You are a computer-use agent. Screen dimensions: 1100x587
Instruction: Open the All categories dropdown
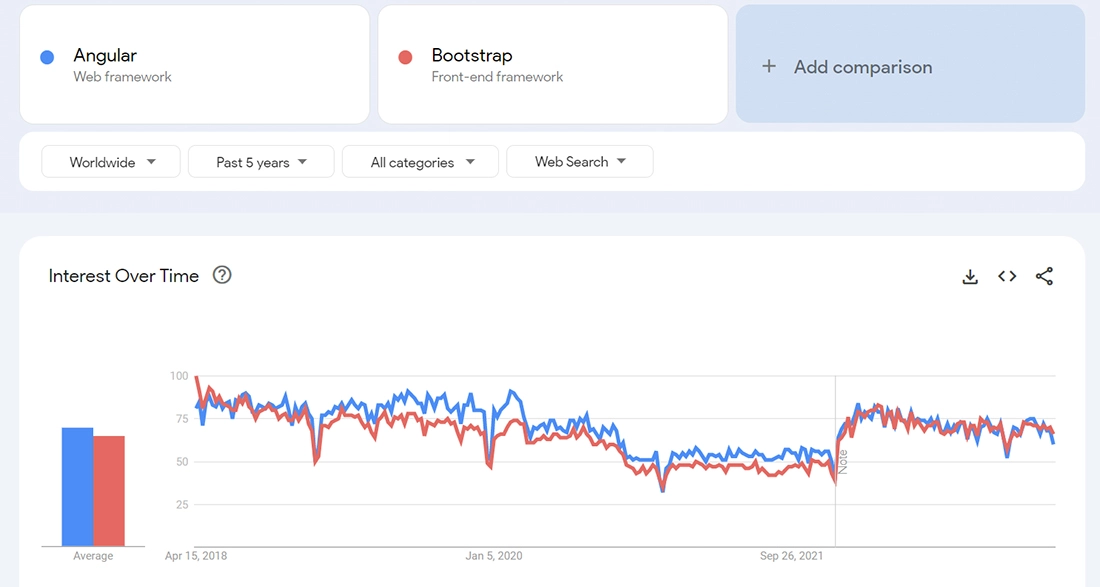click(x=420, y=162)
